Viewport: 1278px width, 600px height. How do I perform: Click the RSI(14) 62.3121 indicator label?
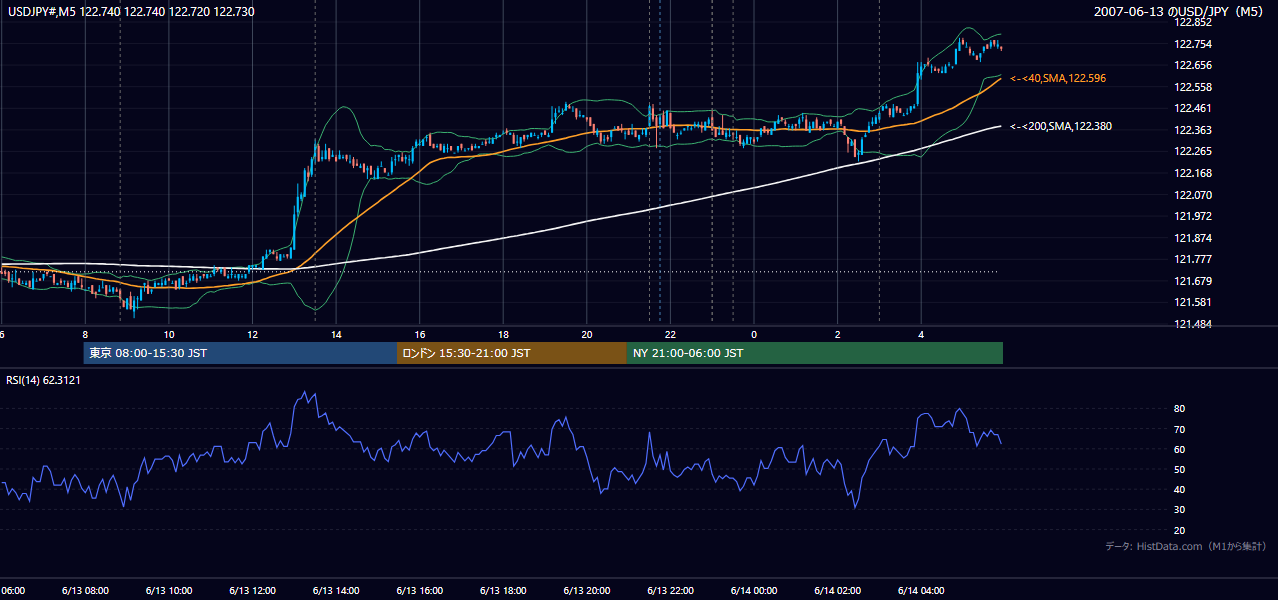point(43,380)
